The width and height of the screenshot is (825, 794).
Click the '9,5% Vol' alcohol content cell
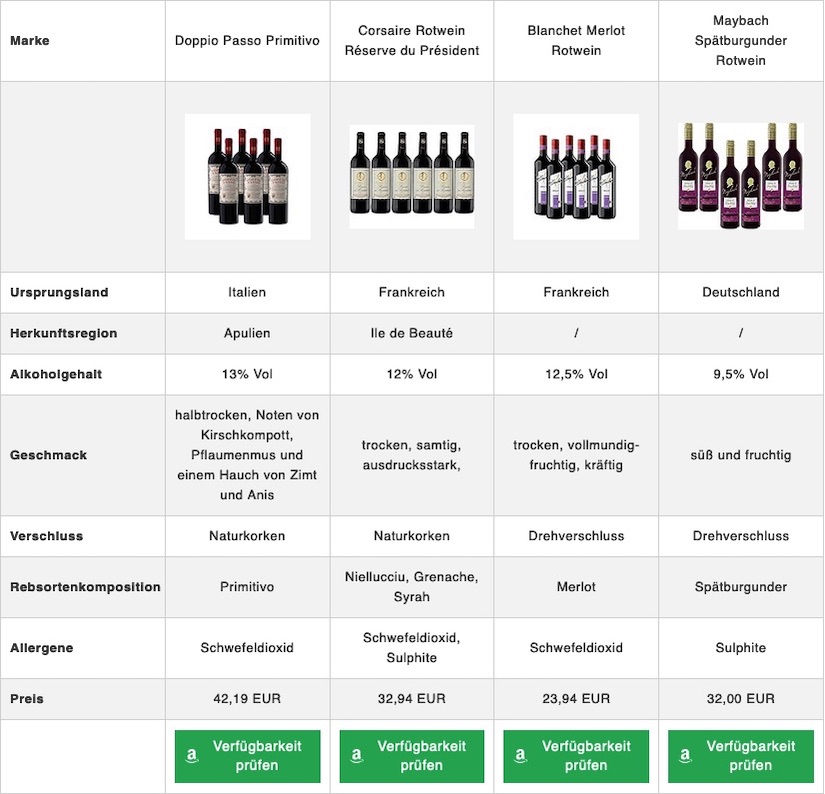[741, 374]
